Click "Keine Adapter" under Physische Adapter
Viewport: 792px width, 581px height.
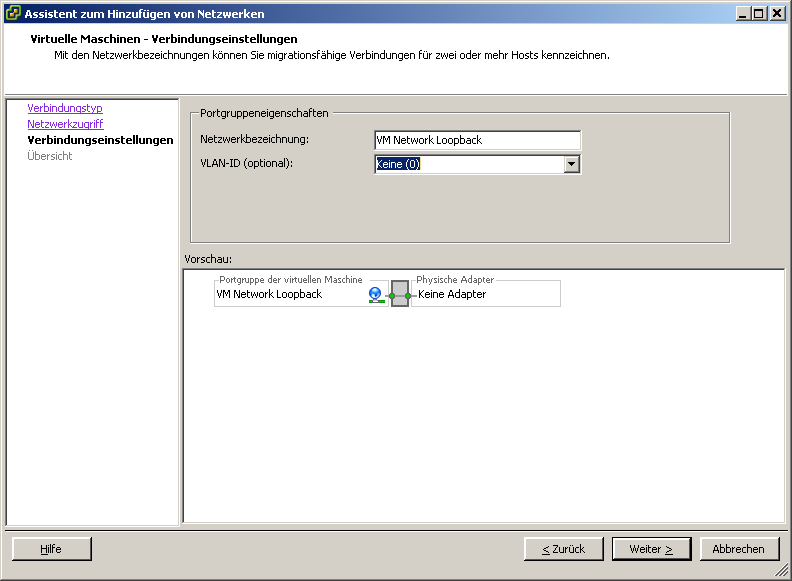click(x=452, y=295)
